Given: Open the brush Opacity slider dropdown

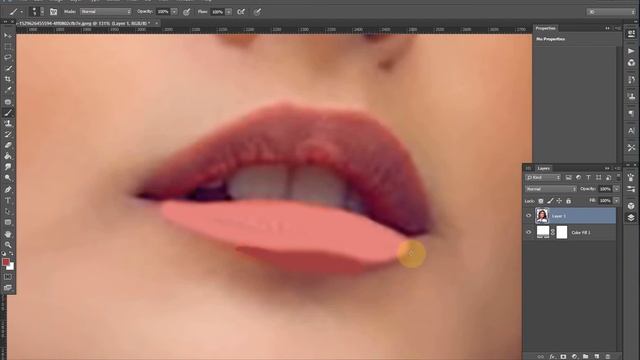Looking at the screenshot, I should point(175,12).
